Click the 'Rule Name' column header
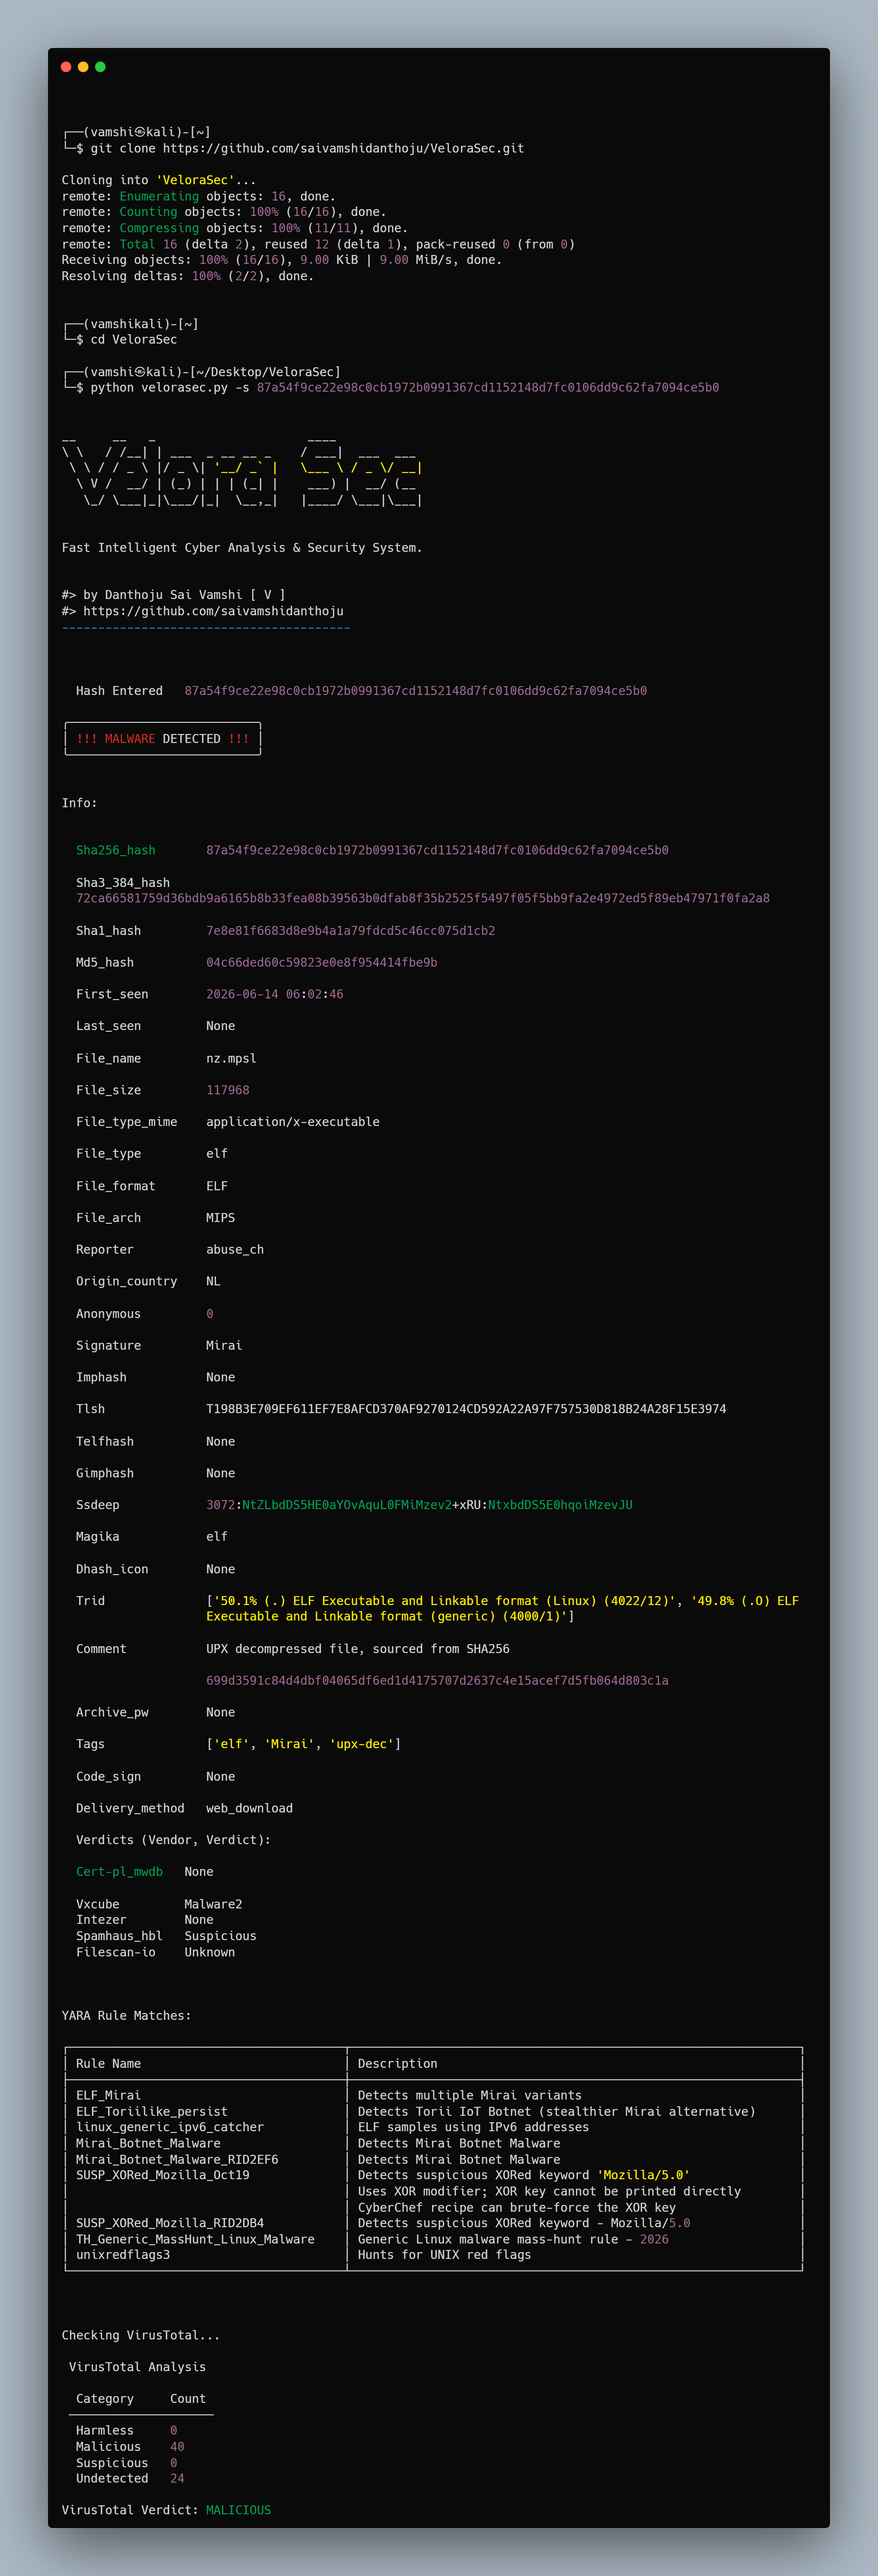Screen dimensions: 878x2576 [x=109, y=2063]
